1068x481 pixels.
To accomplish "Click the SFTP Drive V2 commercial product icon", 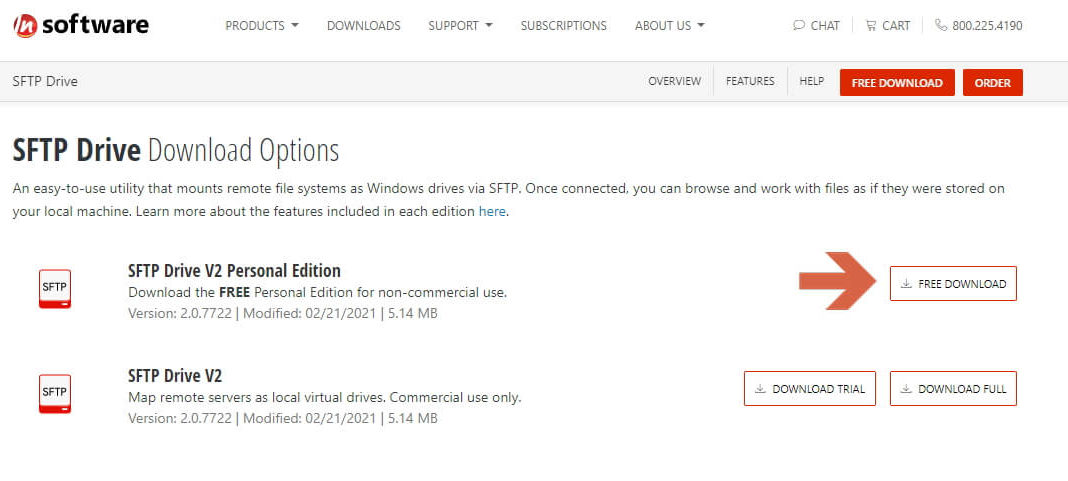I will (54, 394).
